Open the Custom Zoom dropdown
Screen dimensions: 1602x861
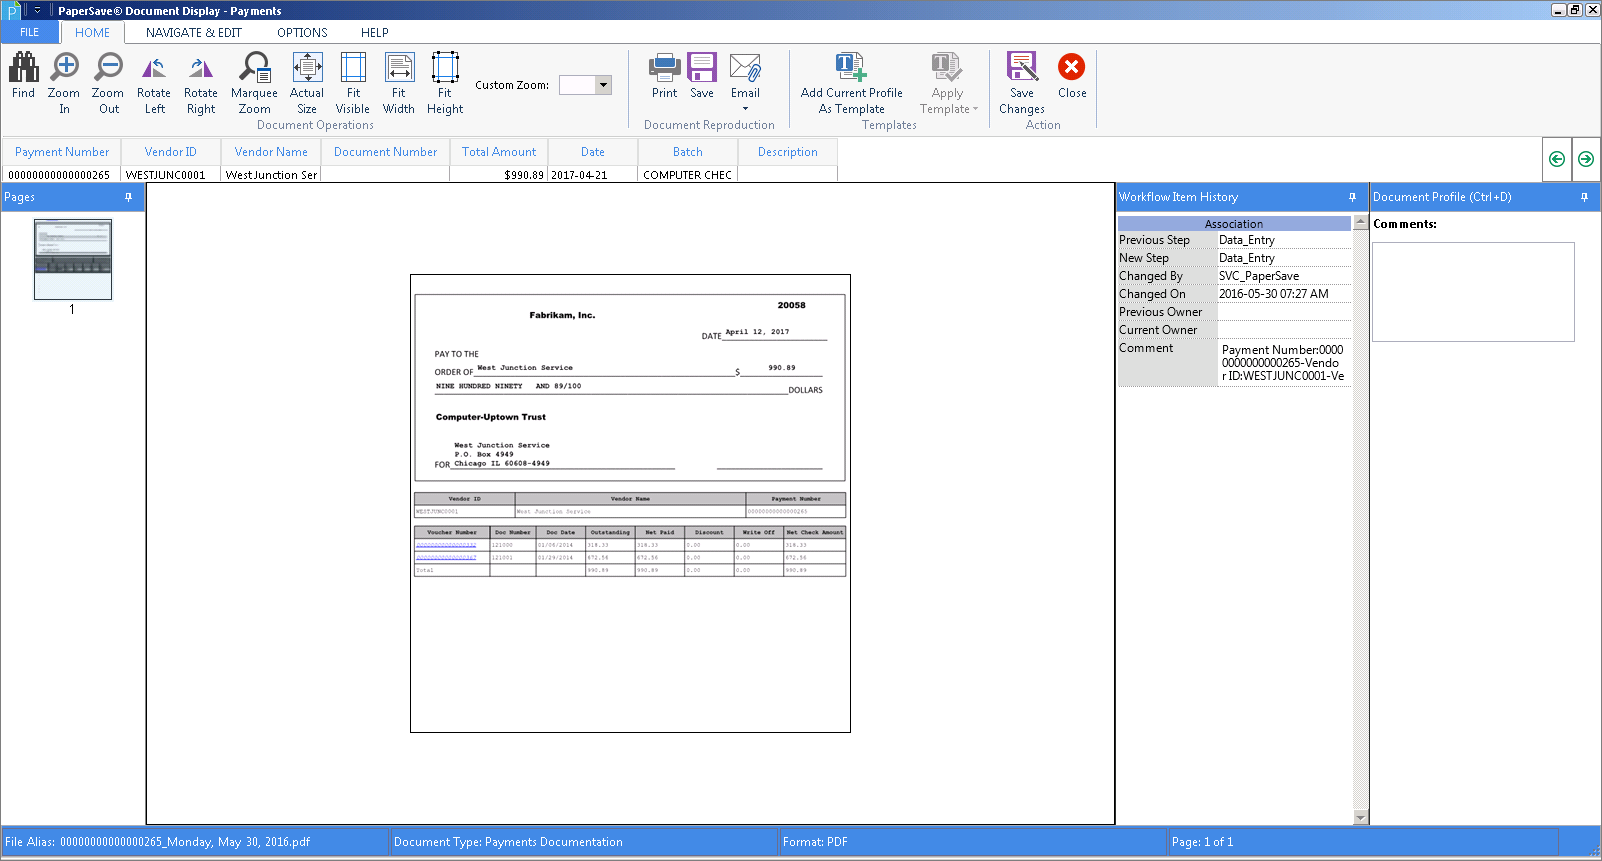pyautogui.click(x=603, y=85)
